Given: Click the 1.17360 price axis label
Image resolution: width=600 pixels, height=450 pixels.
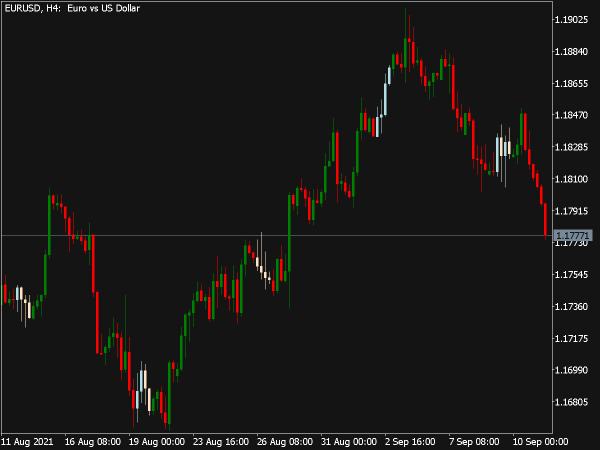Looking at the screenshot, I should (x=571, y=307).
